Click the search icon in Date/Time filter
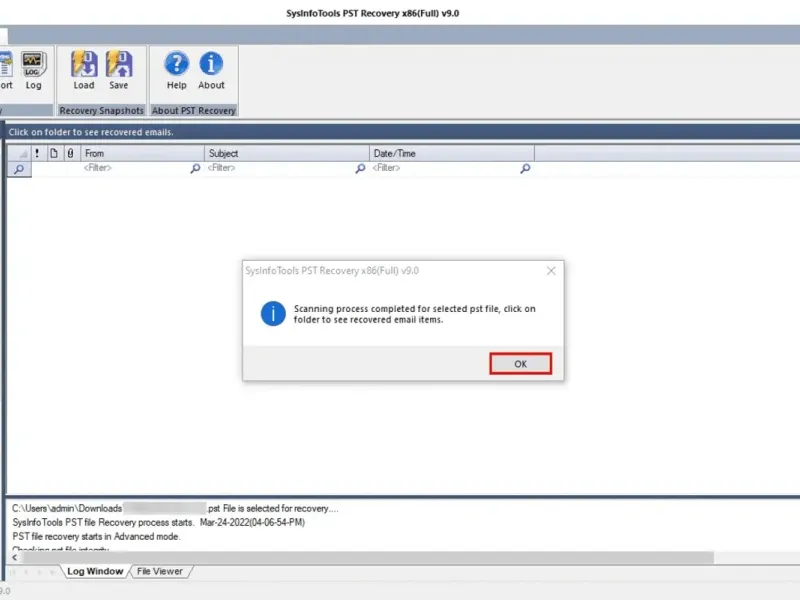Image resolution: width=800 pixels, height=600 pixels. point(525,168)
